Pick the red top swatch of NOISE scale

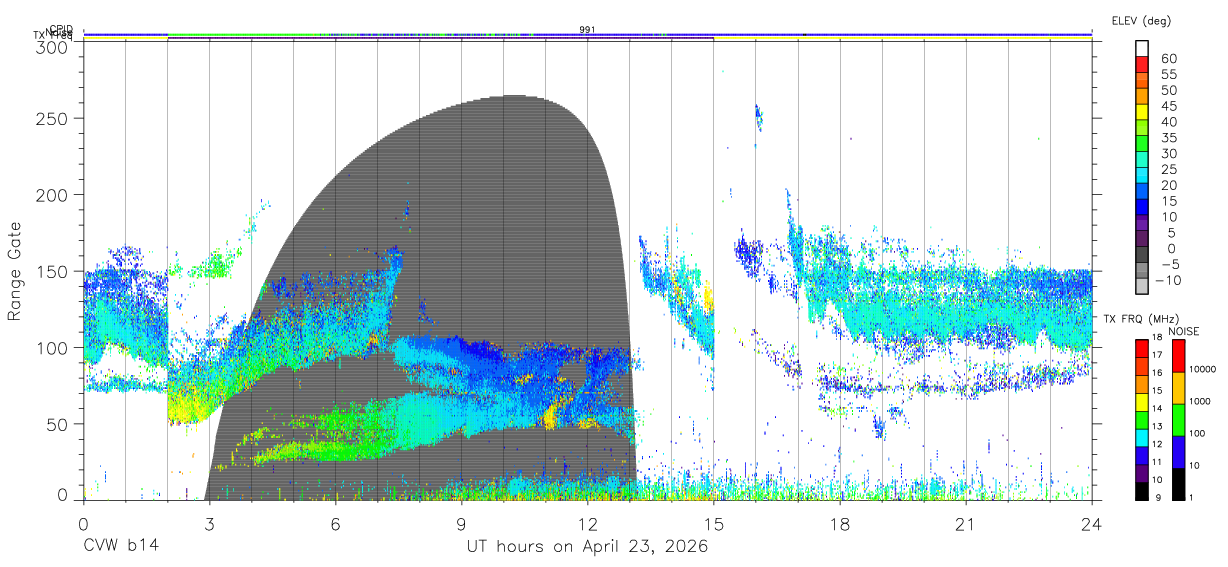point(1177,356)
